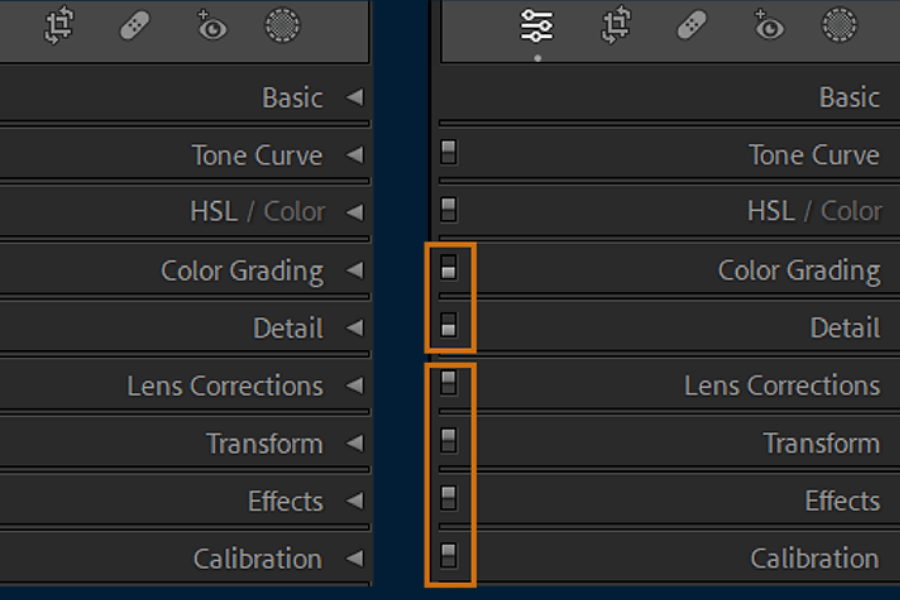Choose the Healing bandage tool in right toolbar
The image size is (900, 600).
tap(692, 26)
